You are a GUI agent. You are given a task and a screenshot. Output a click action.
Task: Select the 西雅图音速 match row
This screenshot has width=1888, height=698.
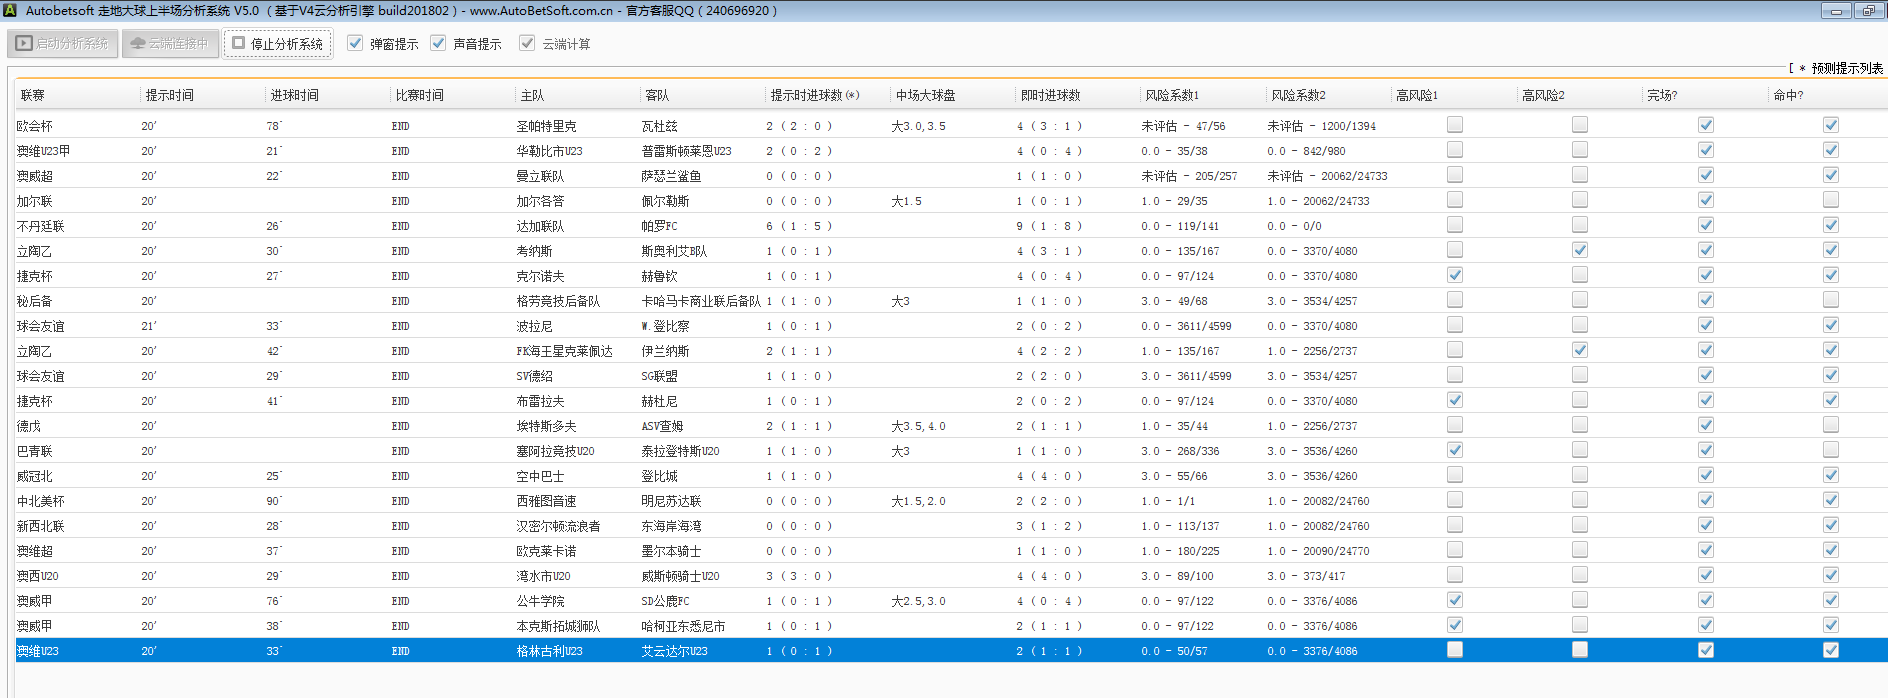(546, 501)
